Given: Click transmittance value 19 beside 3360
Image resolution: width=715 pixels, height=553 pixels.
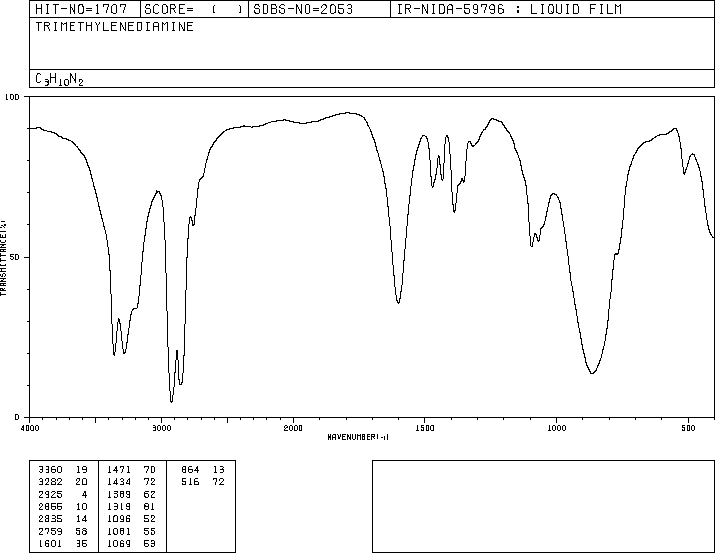Looking at the screenshot, I should click(81, 470).
